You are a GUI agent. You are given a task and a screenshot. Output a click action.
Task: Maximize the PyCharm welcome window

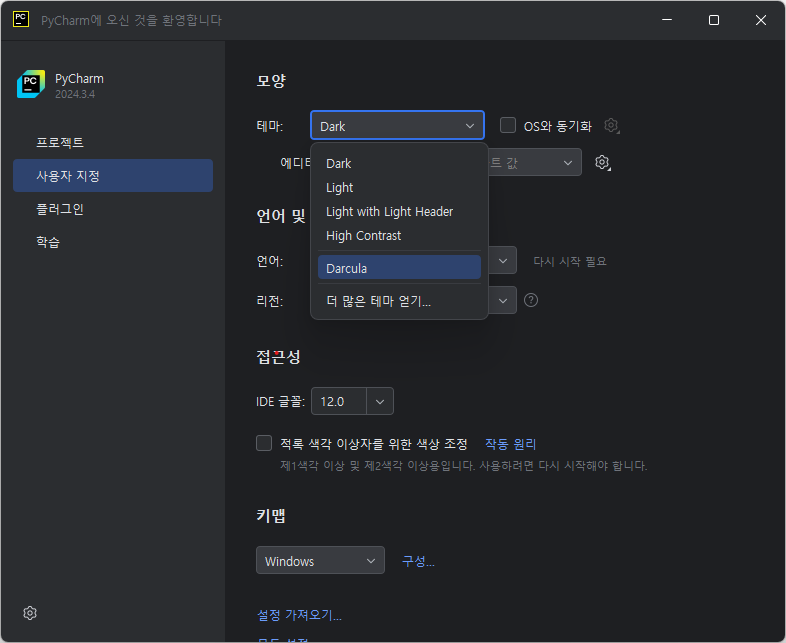coord(714,20)
